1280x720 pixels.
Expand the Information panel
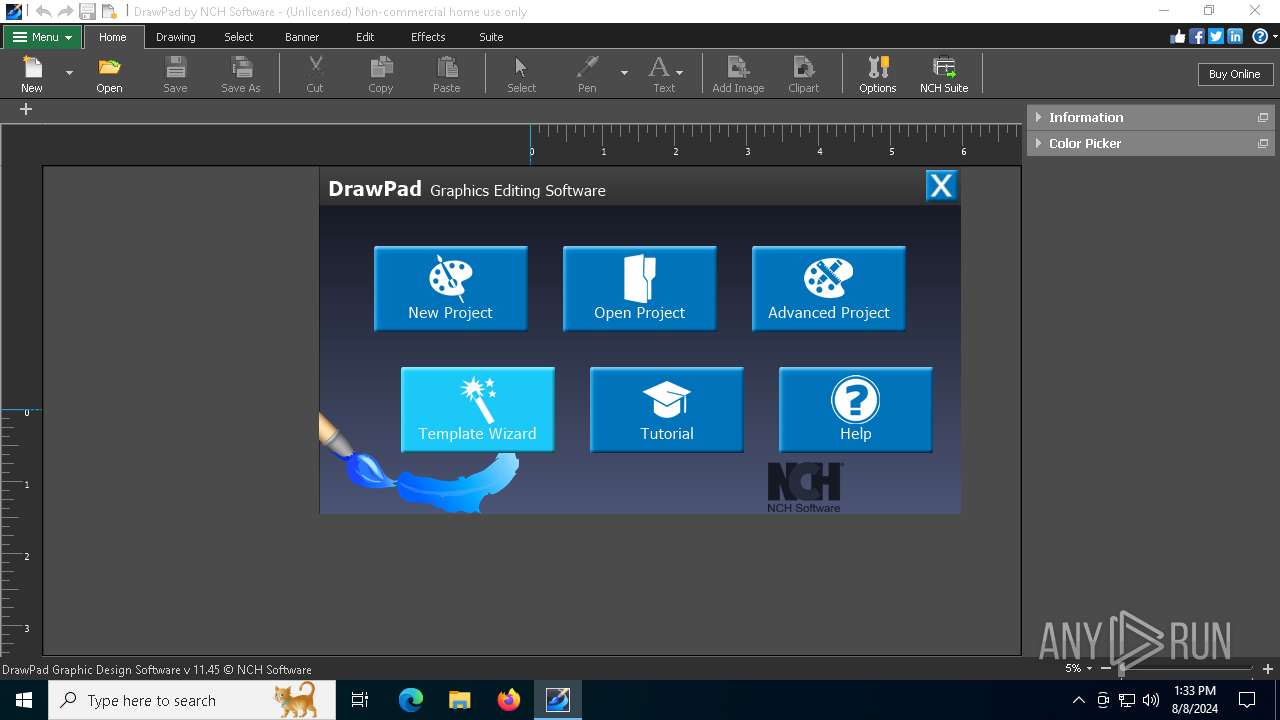1038,117
